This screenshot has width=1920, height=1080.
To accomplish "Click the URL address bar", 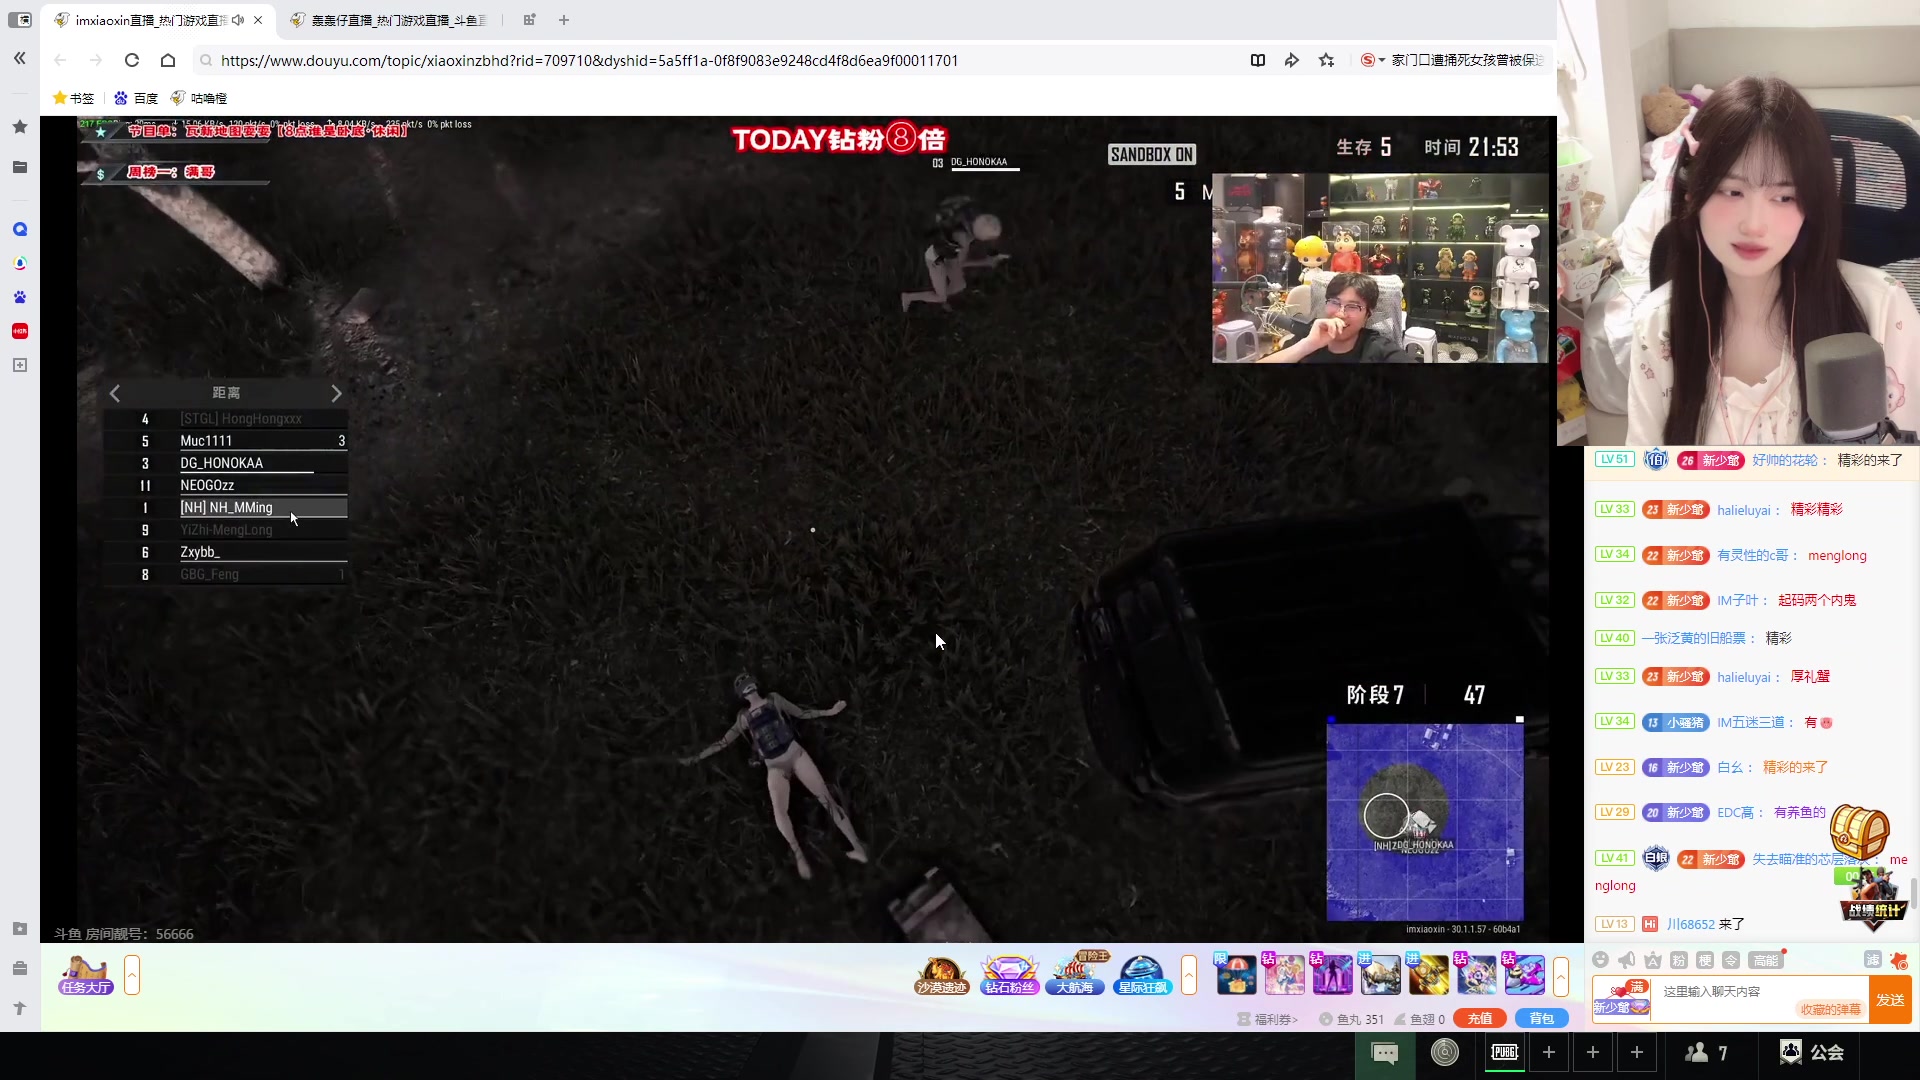I will click(x=720, y=61).
